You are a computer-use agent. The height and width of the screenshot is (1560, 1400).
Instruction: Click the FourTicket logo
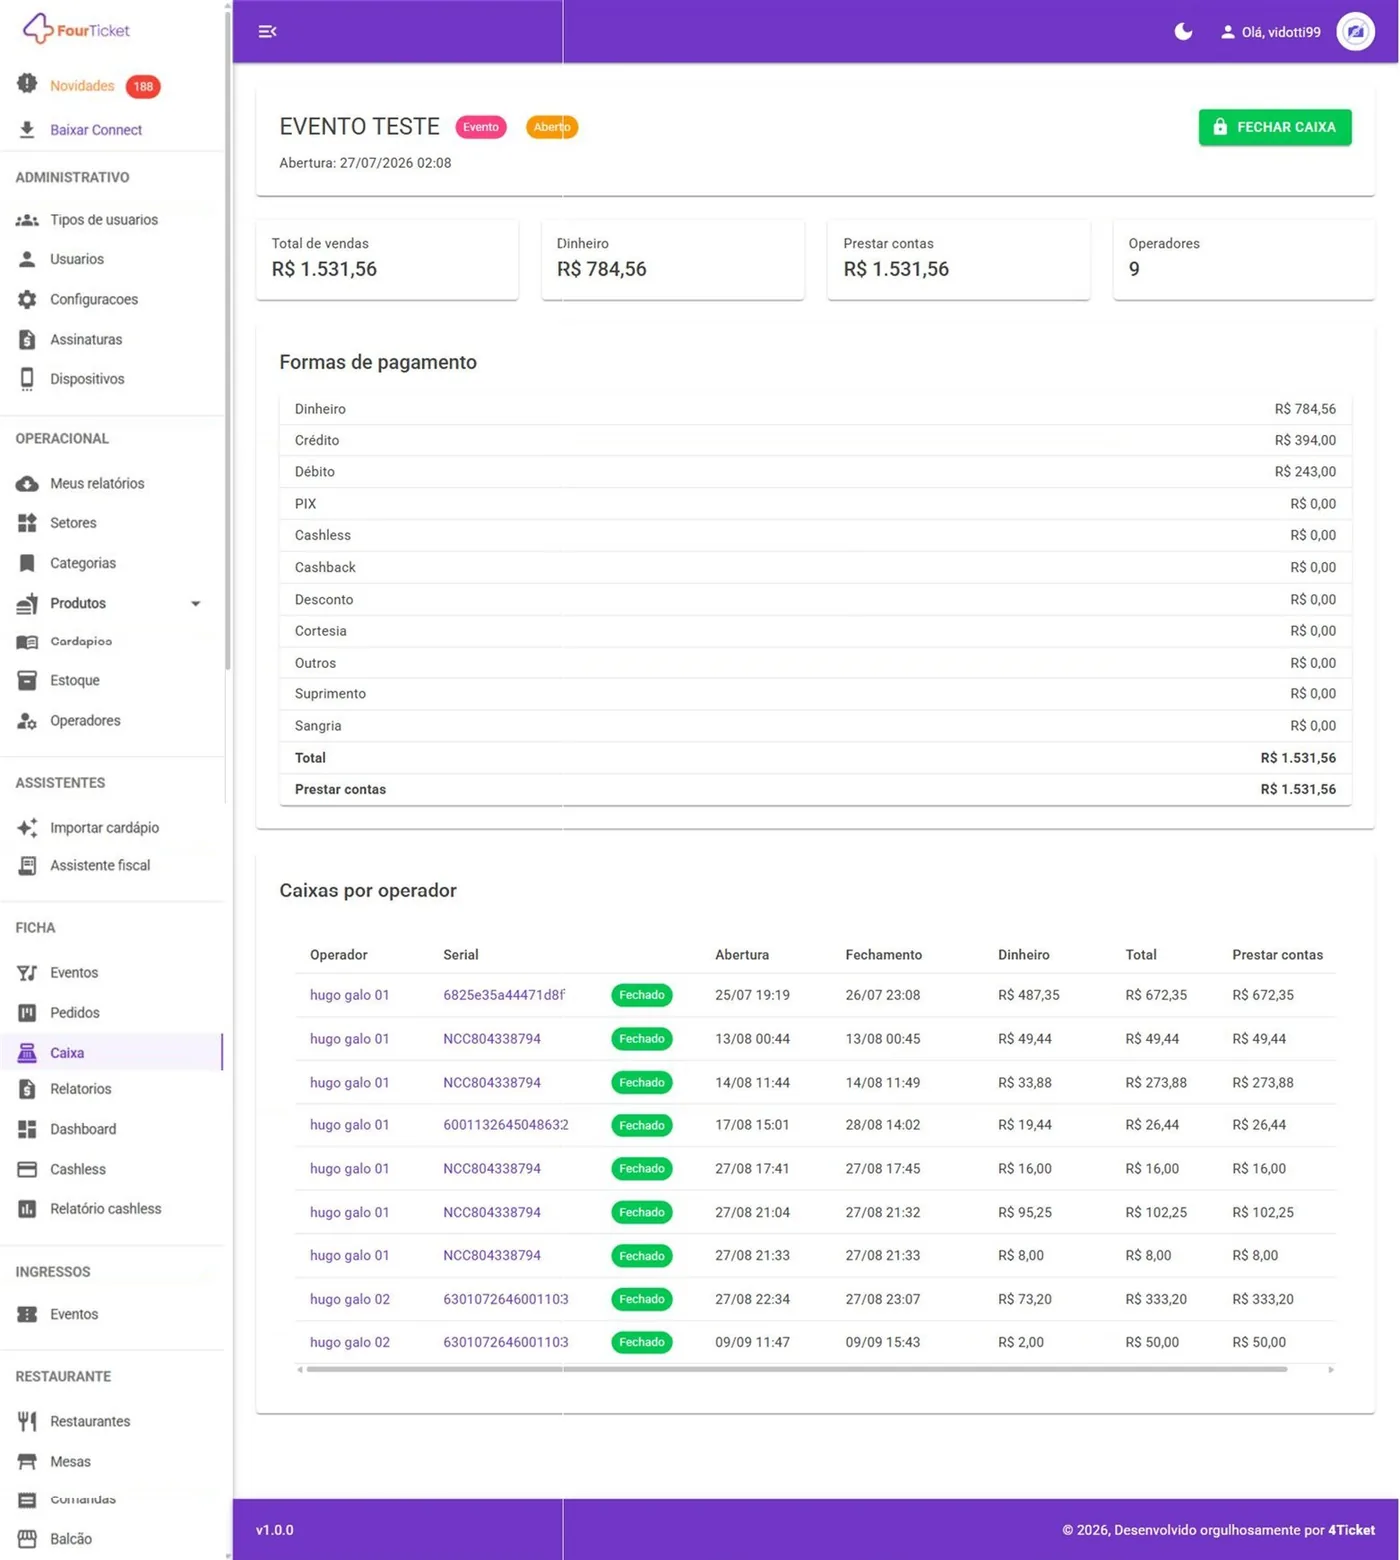pos(77,29)
